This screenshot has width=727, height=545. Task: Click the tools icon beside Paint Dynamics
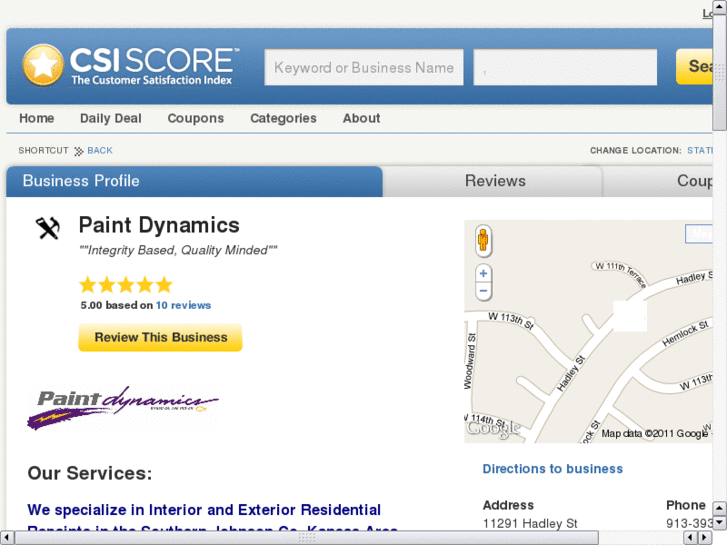tap(48, 228)
